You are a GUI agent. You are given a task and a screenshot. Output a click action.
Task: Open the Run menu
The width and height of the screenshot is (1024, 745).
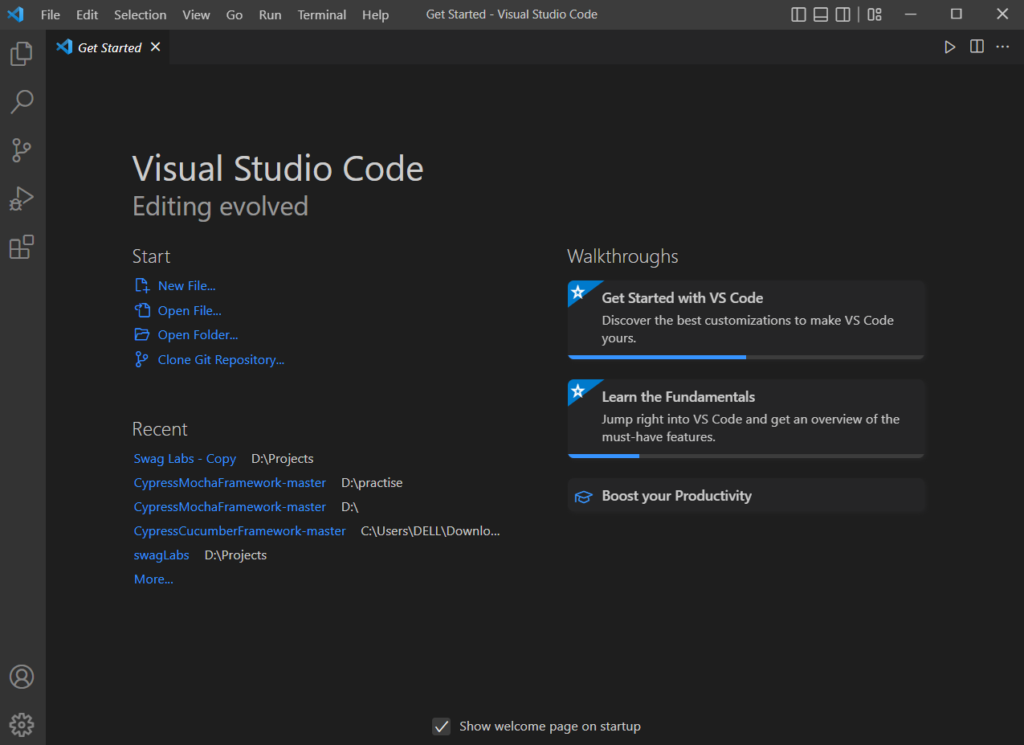270,14
